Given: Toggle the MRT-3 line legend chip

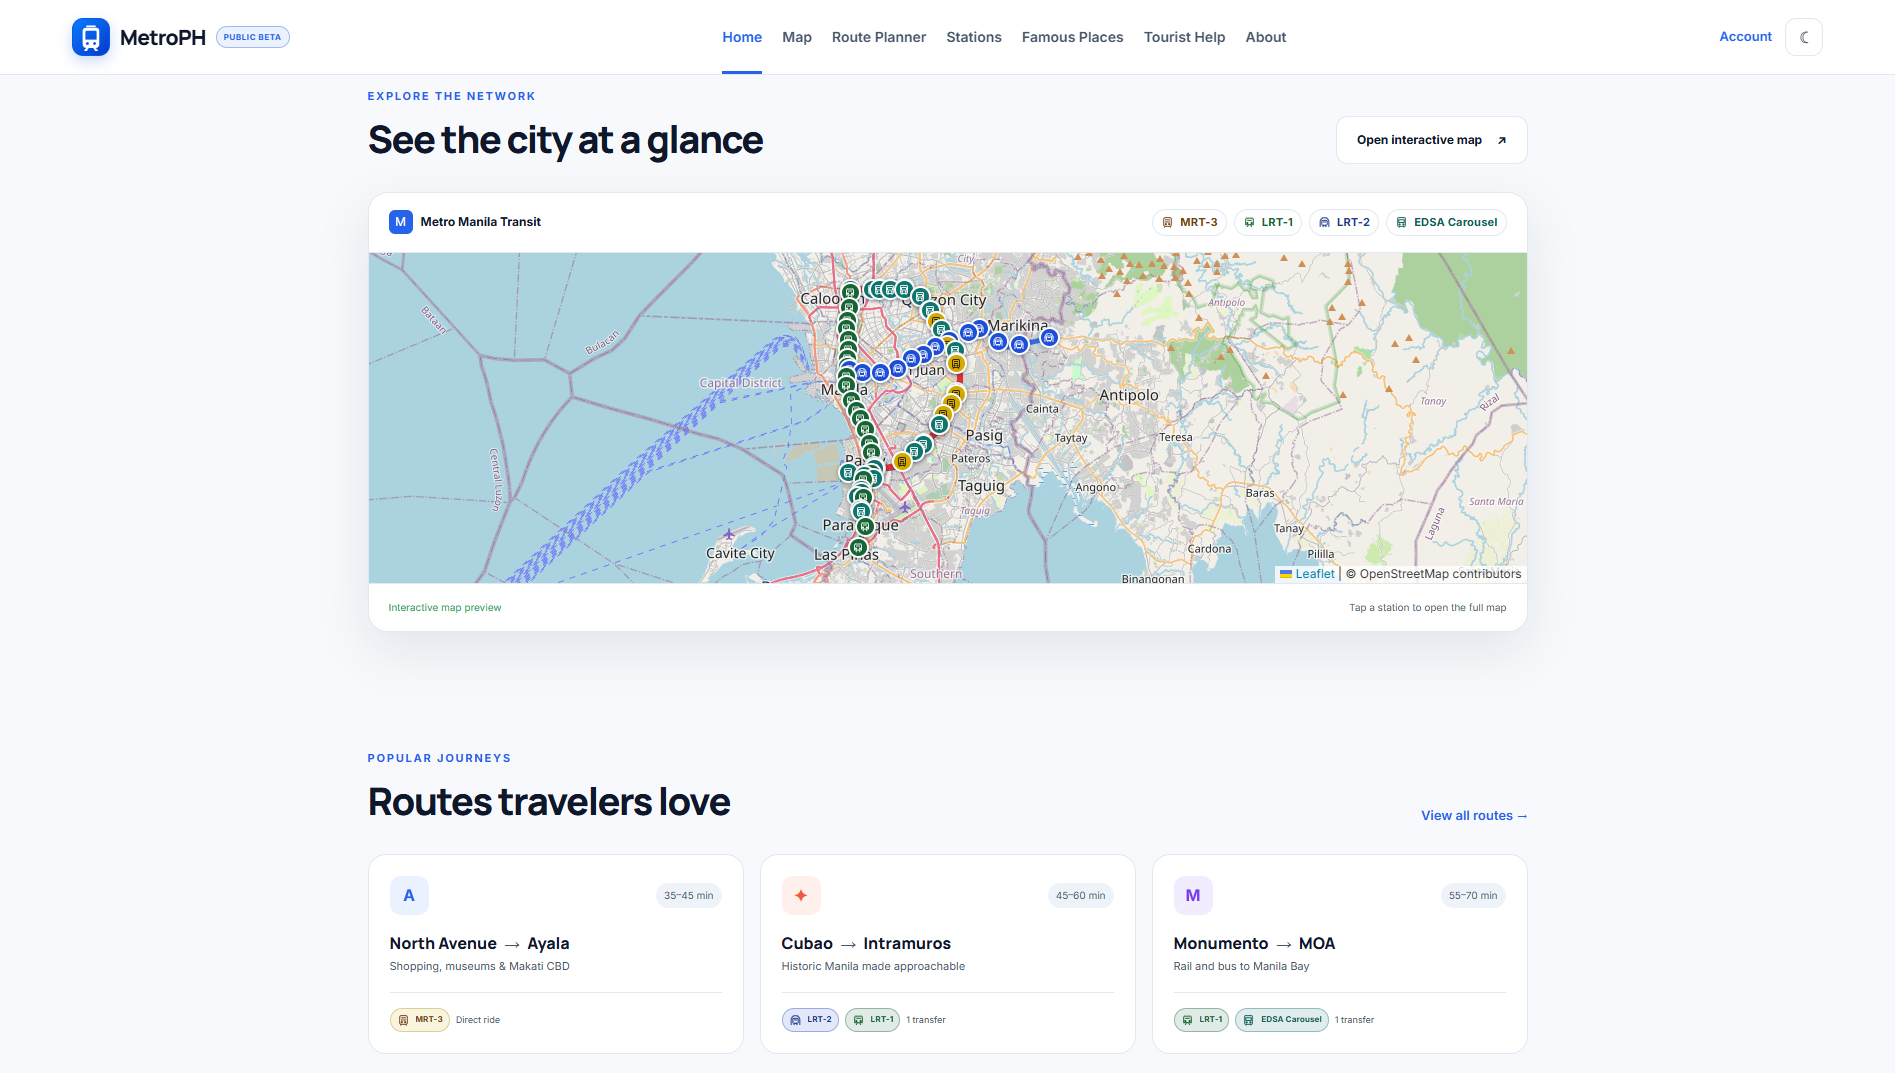Looking at the screenshot, I should [x=1189, y=222].
